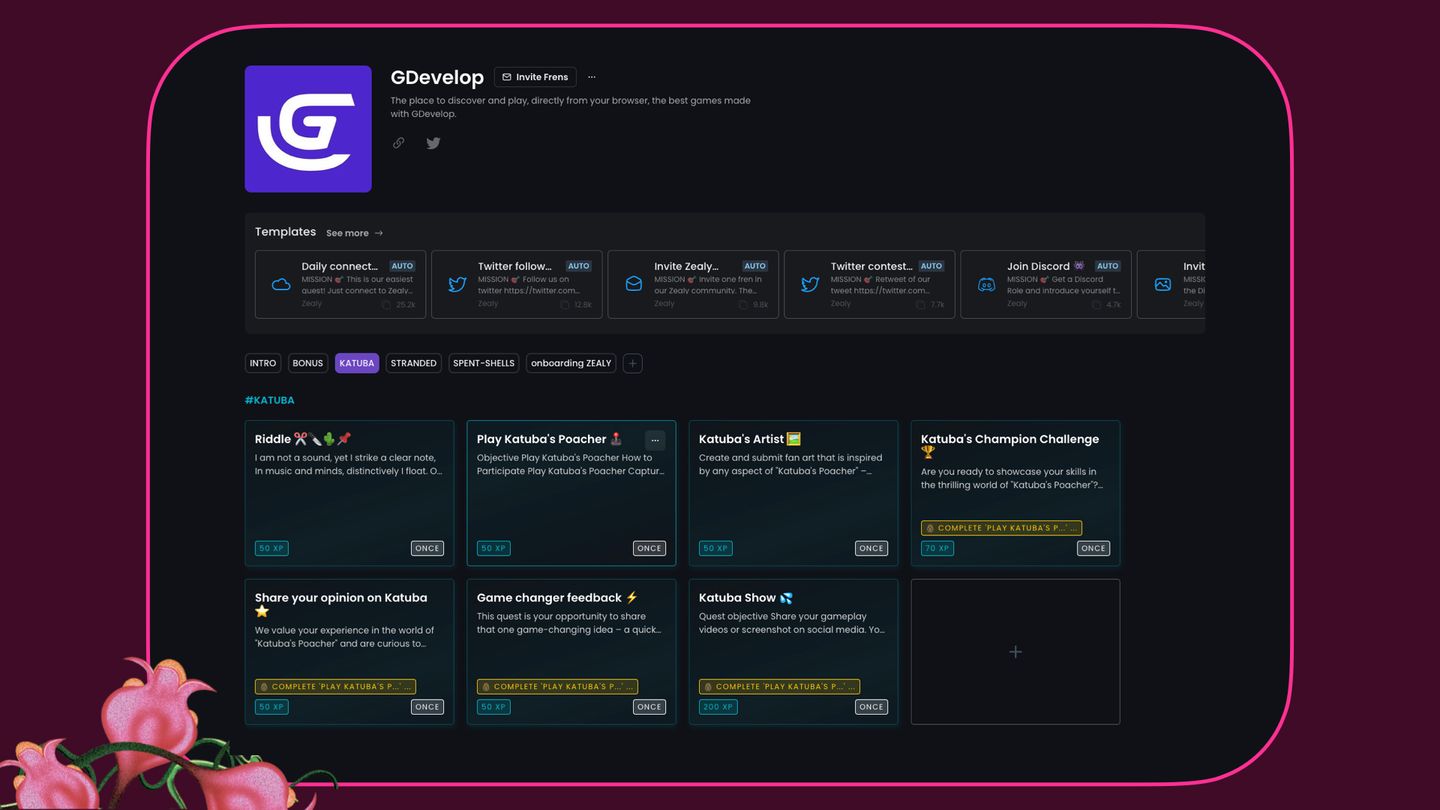Image resolution: width=1440 pixels, height=810 pixels.
Task: Open the Play Katuba's Poacher quest title
Action: (x=550, y=439)
